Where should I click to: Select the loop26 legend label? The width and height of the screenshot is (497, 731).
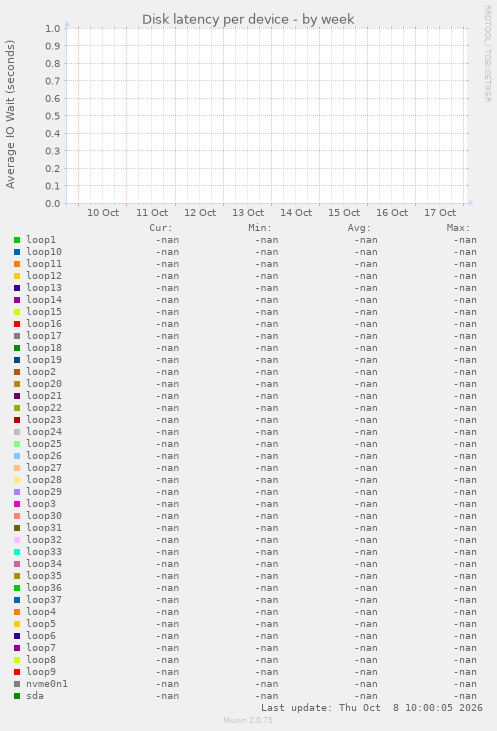pyautogui.click(x=44, y=456)
